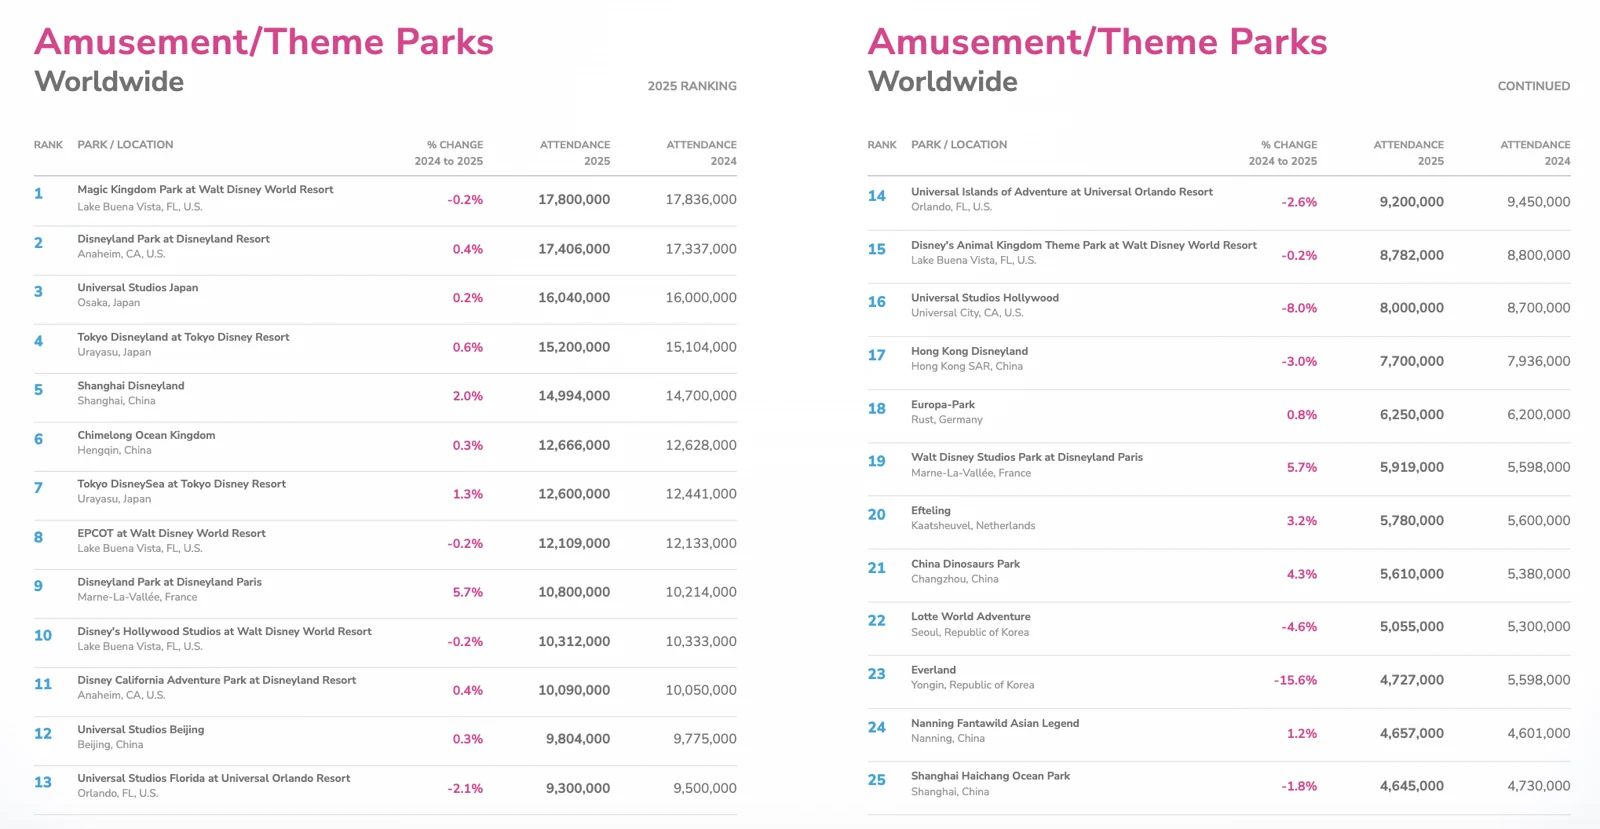This screenshot has height=829, width=1600.
Task: Select Hong Kong Disneyland park name
Action: (969, 351)
